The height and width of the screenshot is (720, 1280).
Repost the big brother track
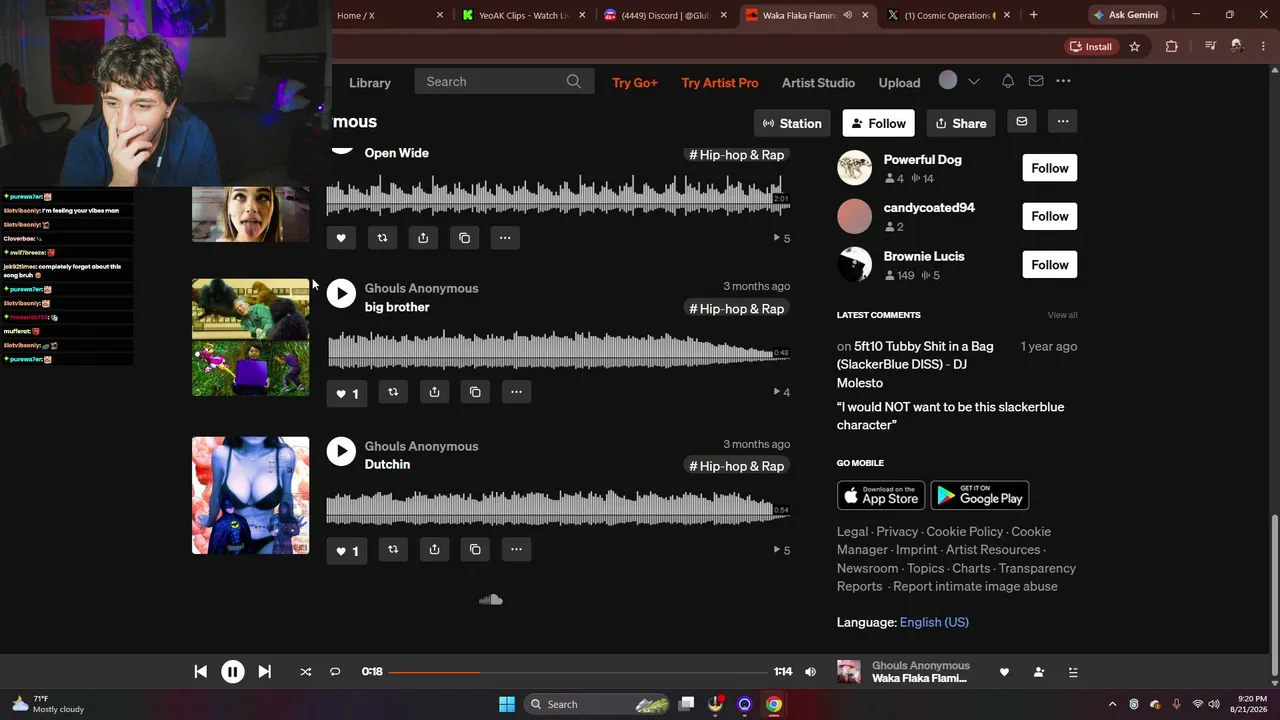pos(393,392)
